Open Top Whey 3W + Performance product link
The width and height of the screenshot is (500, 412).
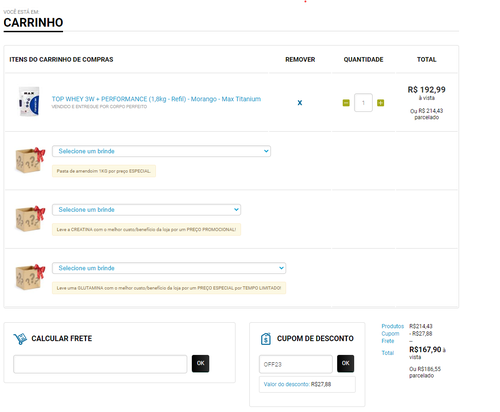(x=156, y=99)
